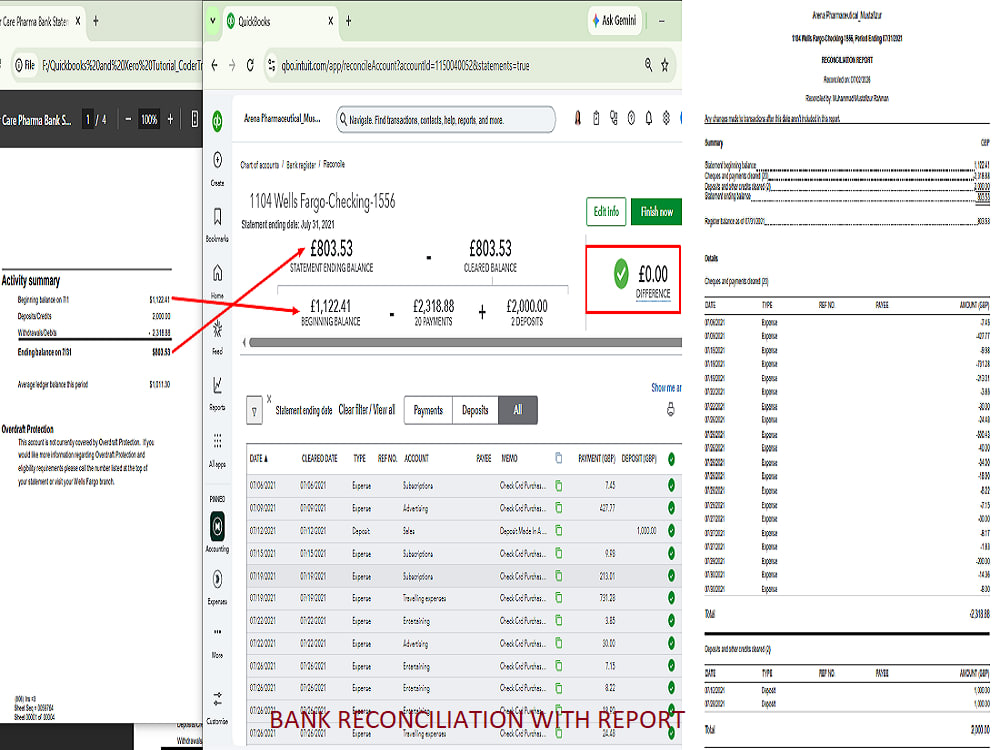This screenshot has width=1000, height=750.
Task: Open the Bank register breadcrumb link
Action: pos(301,165)
